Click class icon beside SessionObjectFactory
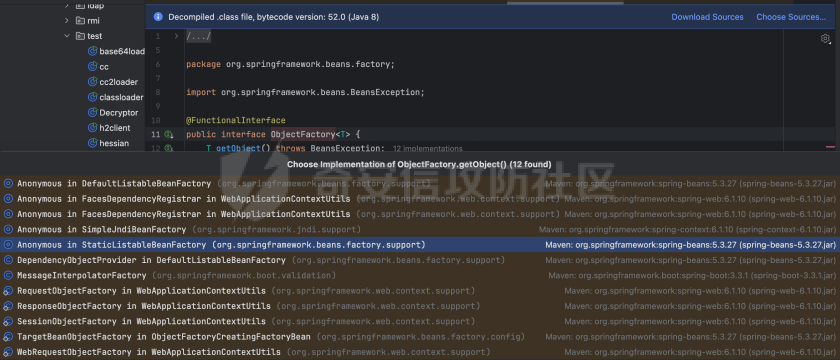 [8, 321]
